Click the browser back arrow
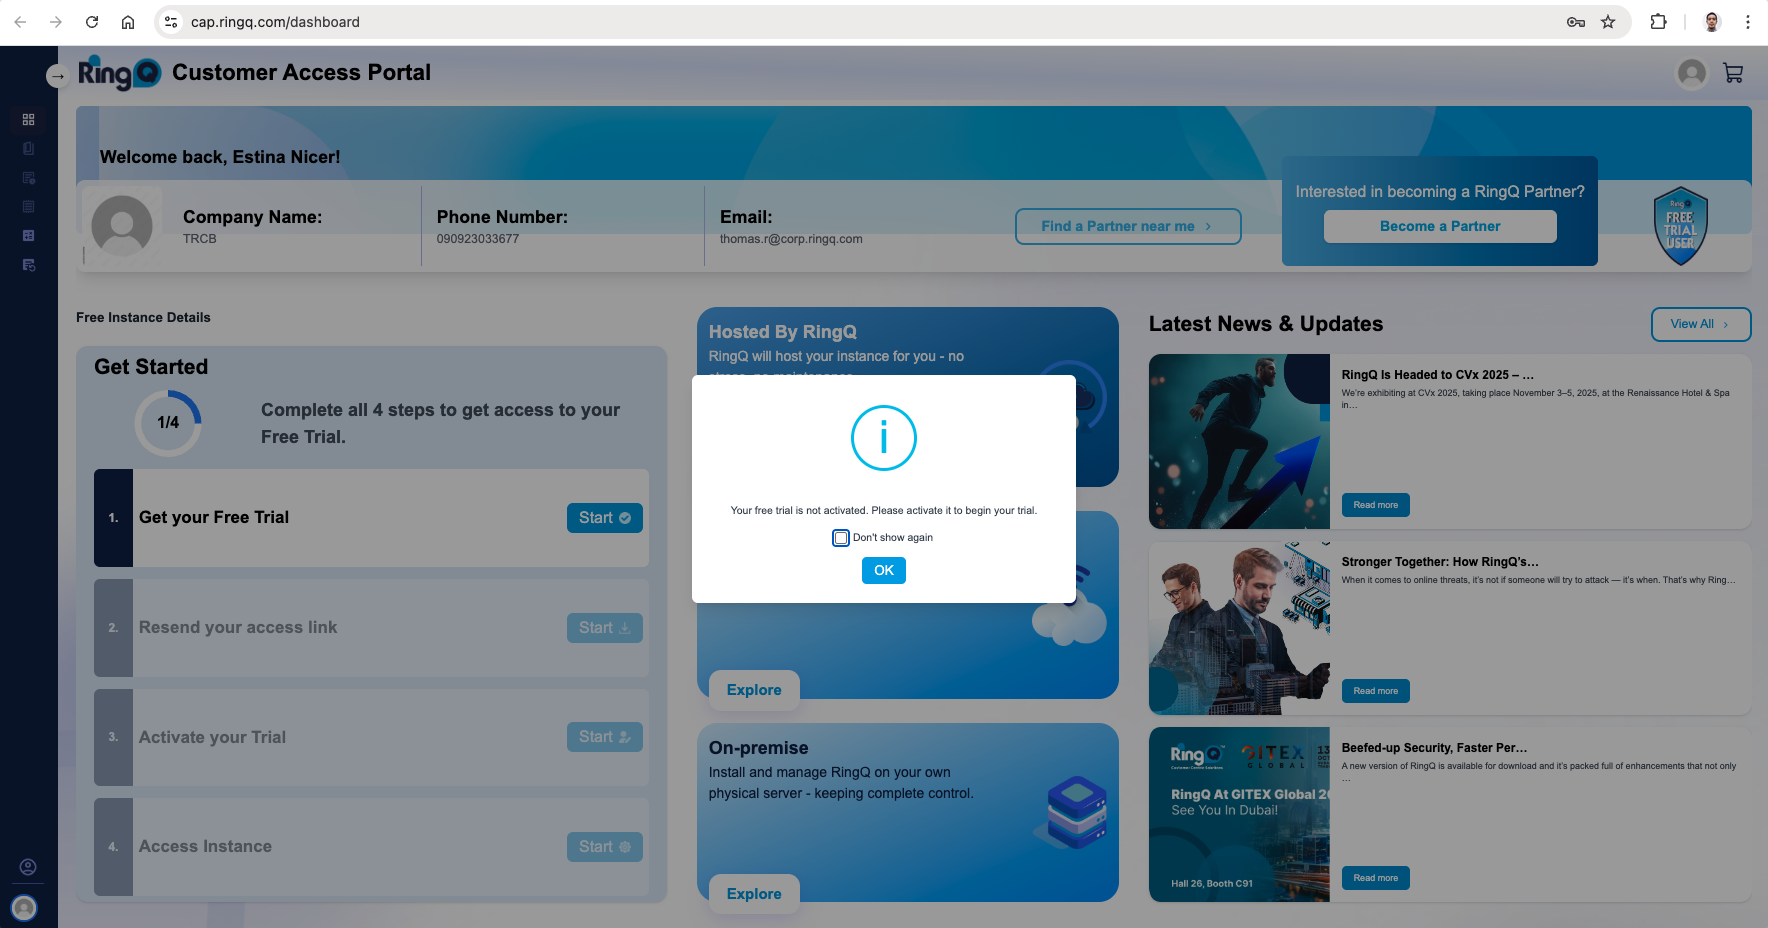 (20, 22)
